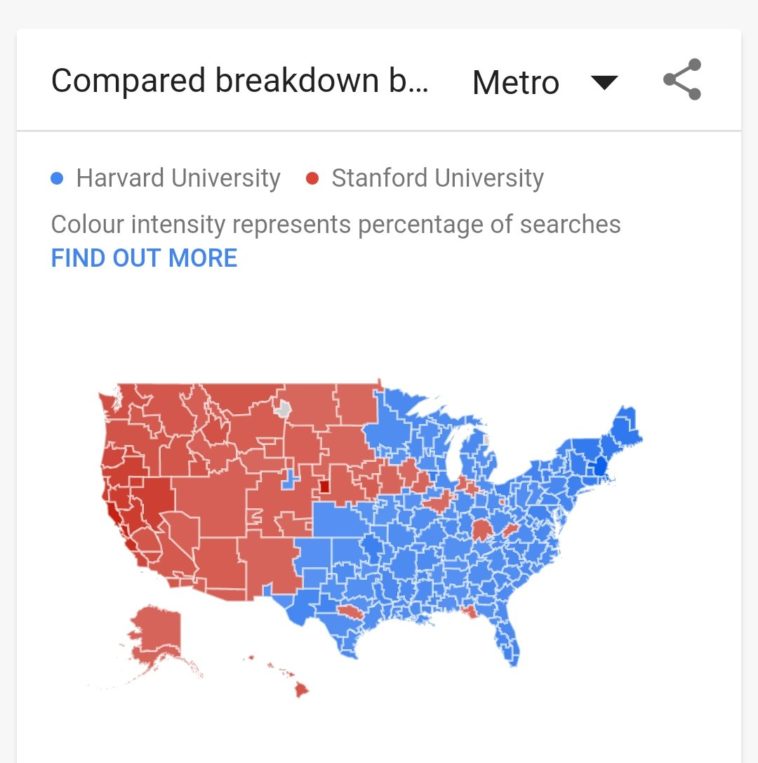Click the 'Compared breakdown b...' card title
The image size is (758, 763).
pyautogui.click(x=239, y=81)
